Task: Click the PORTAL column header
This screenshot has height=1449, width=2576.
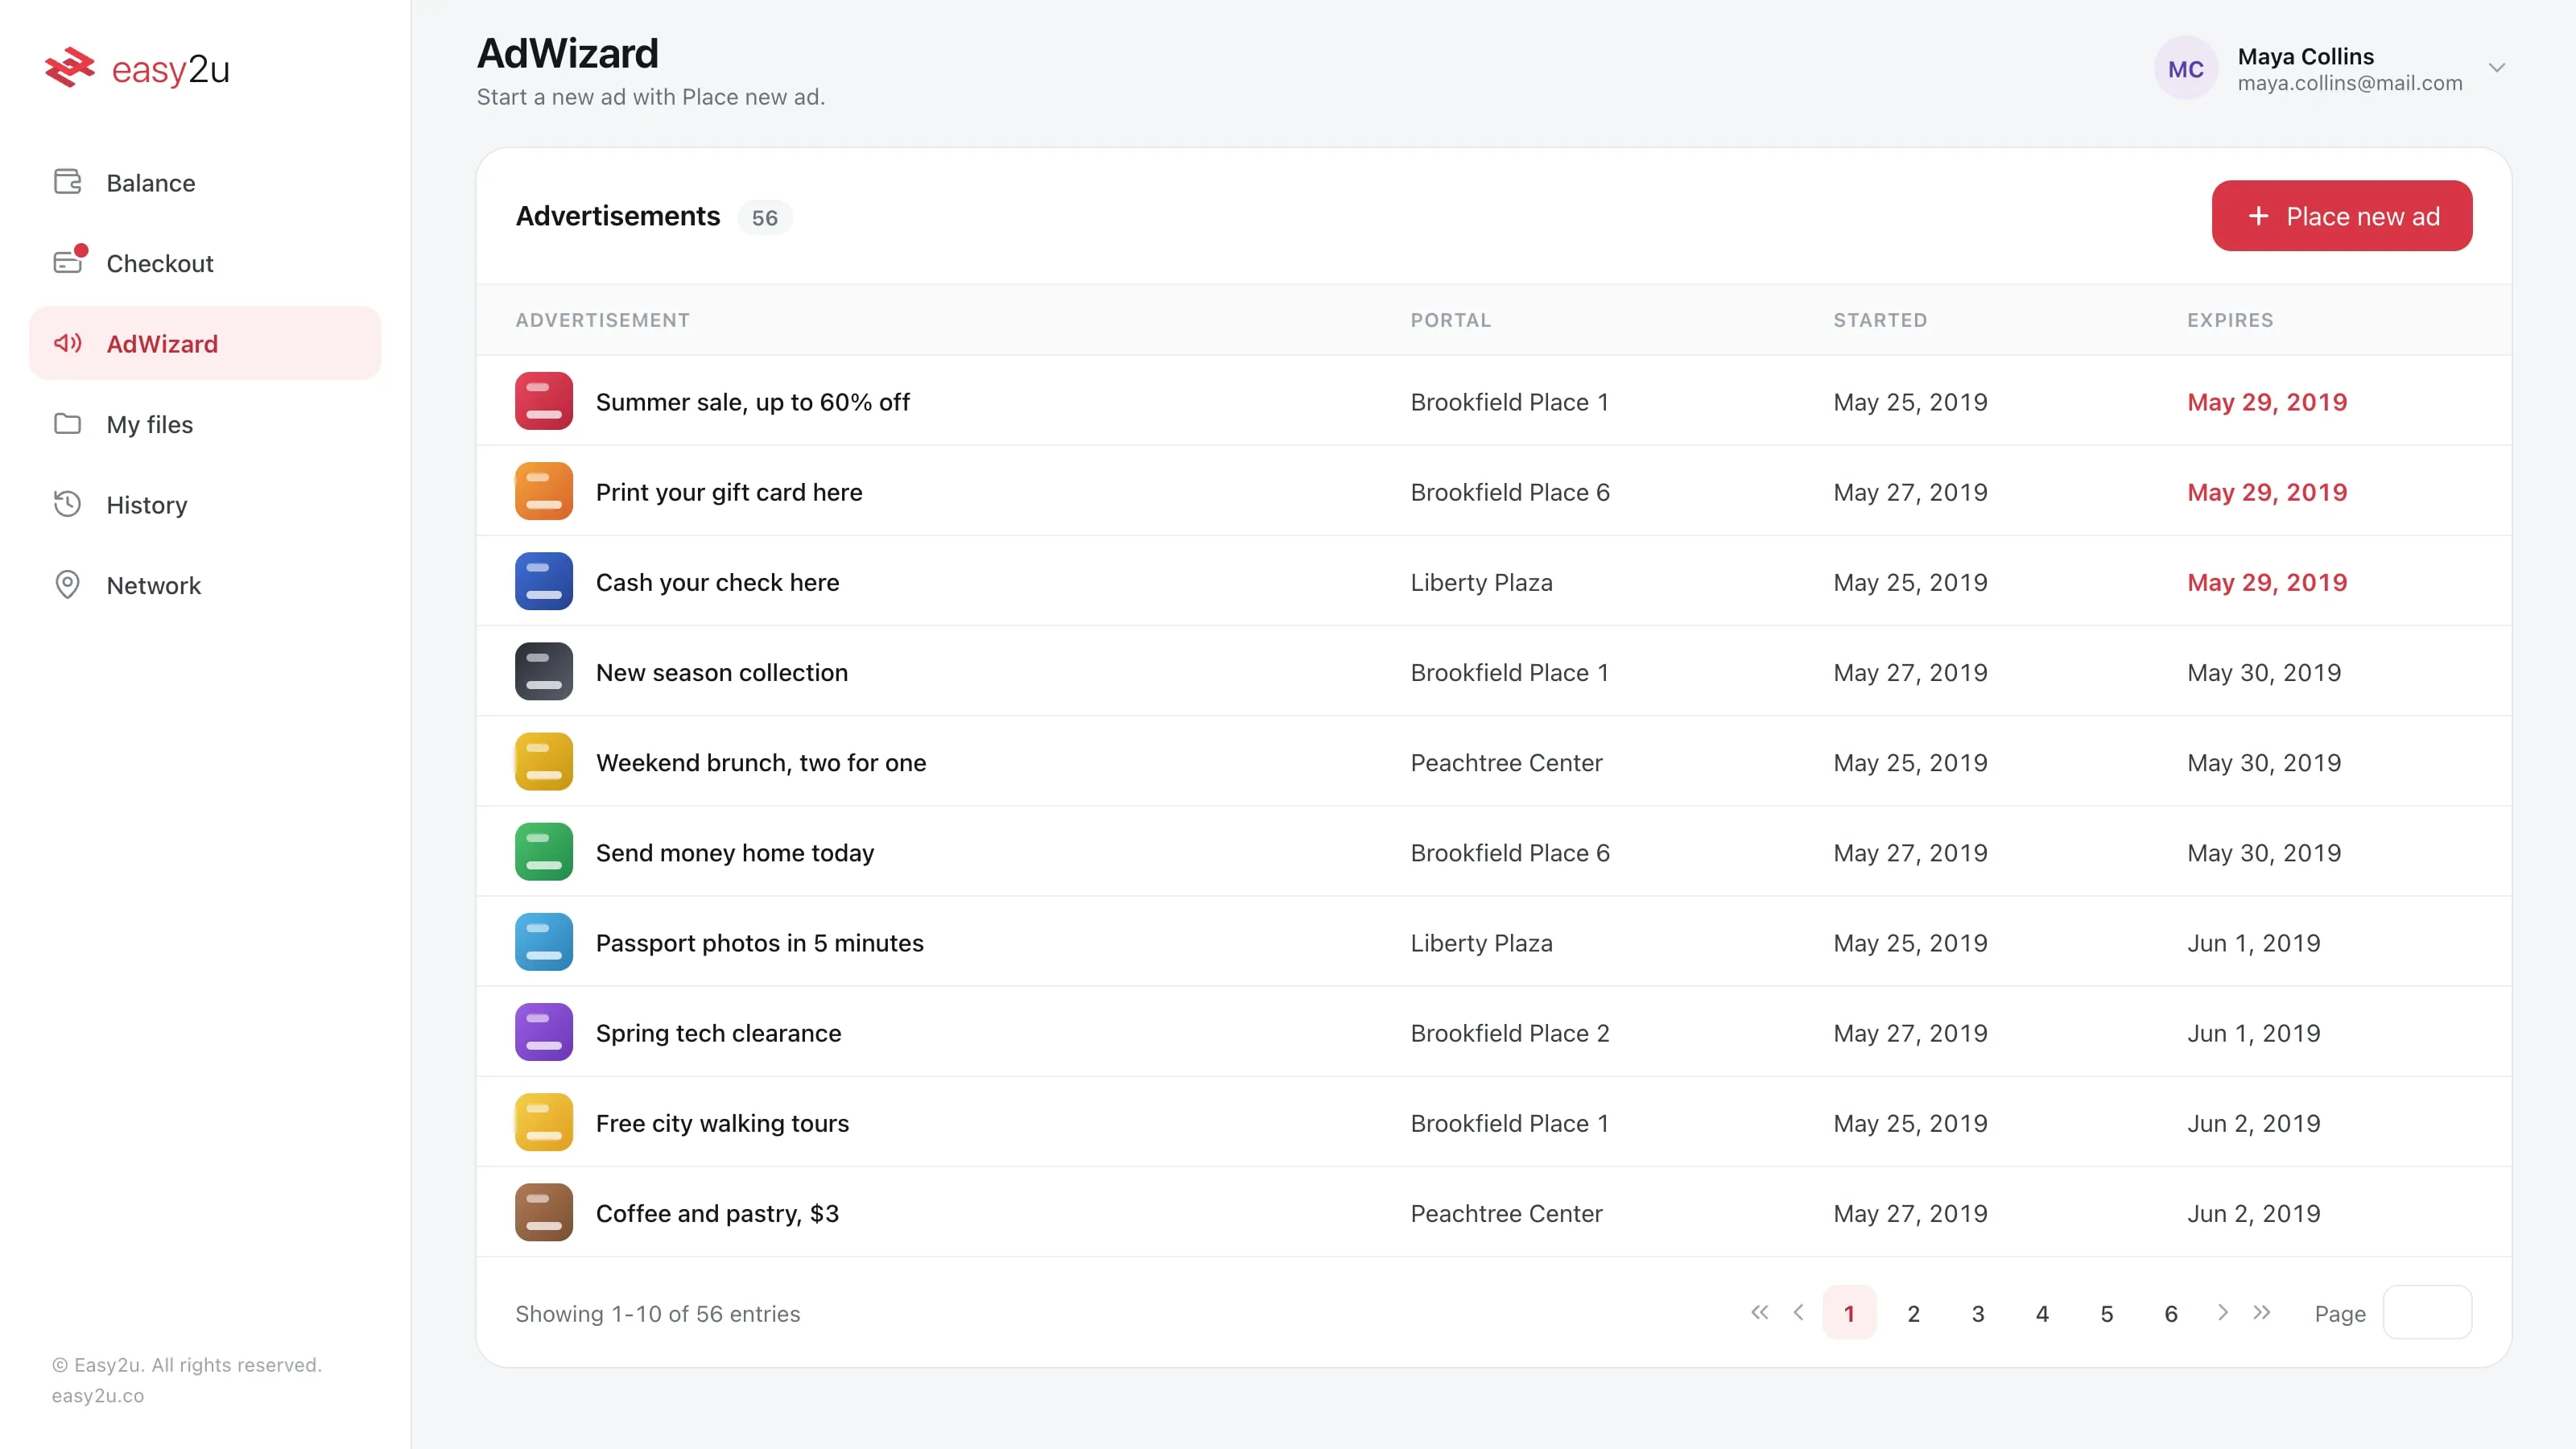Action: [x=1451, y=320]
